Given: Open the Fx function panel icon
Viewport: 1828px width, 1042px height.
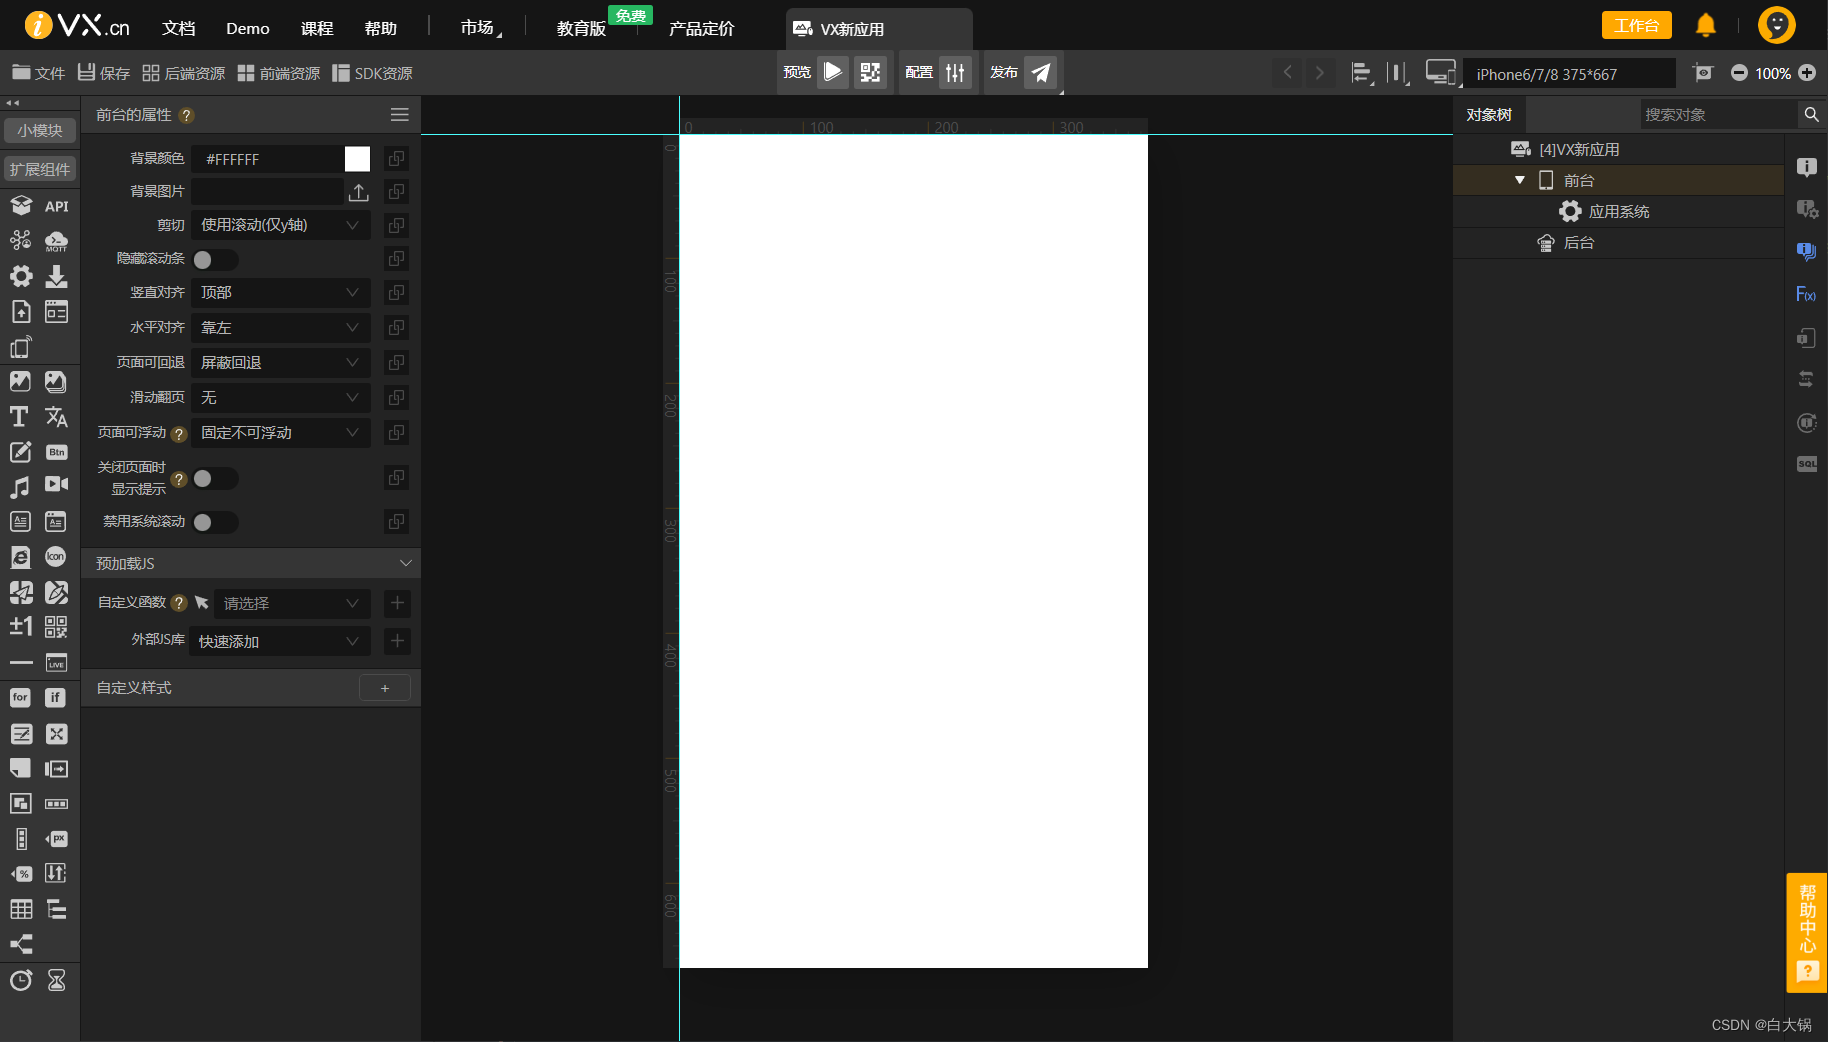Looking at the screenshot, I should pos(1806,294).
